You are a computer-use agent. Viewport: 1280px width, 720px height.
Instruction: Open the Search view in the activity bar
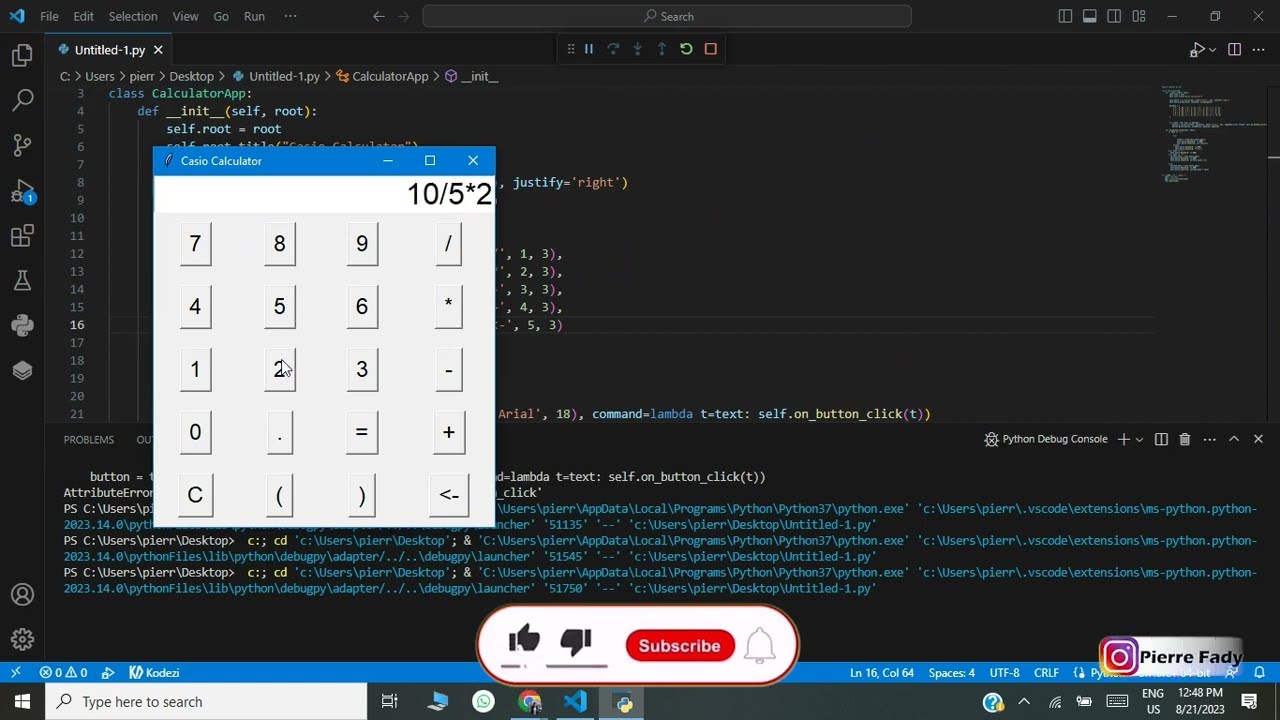coord(22,100)
